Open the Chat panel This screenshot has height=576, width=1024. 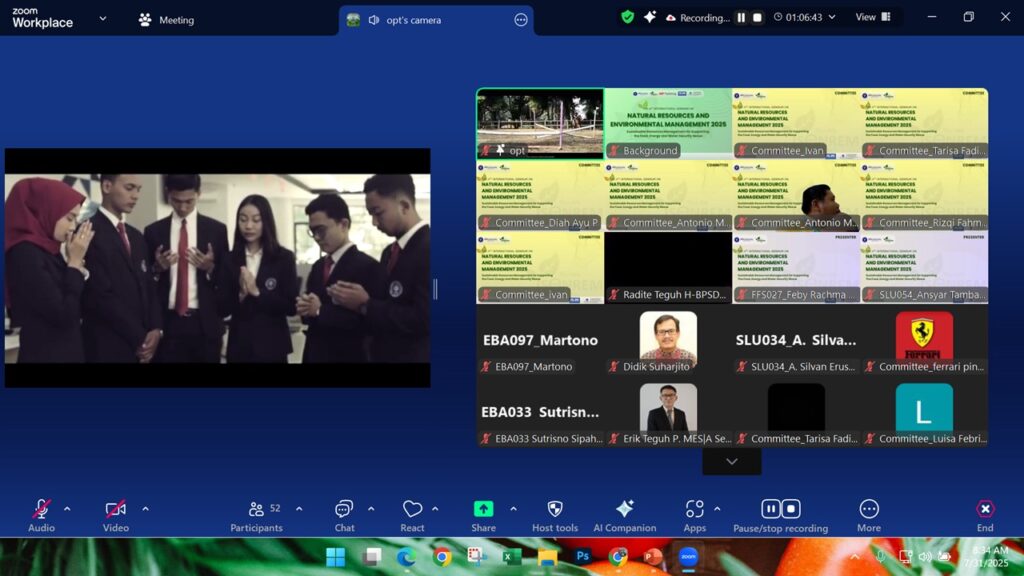344,510
